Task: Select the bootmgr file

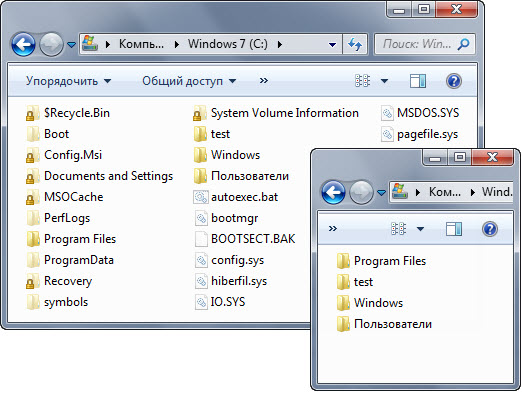Action: click(x=226, y=218)
